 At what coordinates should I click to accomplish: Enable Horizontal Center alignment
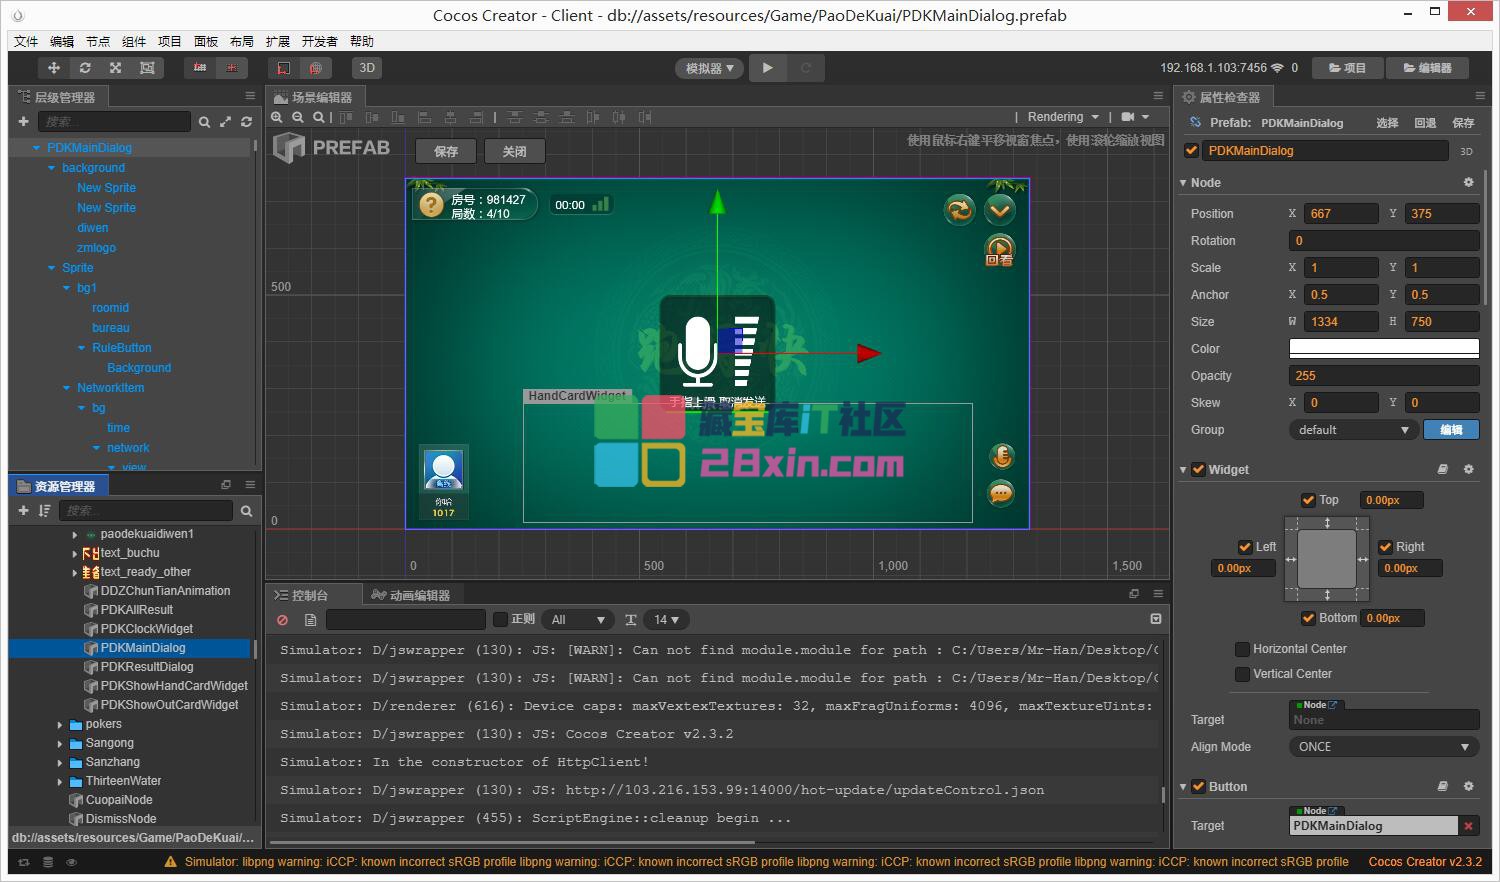coord(1242,649)
